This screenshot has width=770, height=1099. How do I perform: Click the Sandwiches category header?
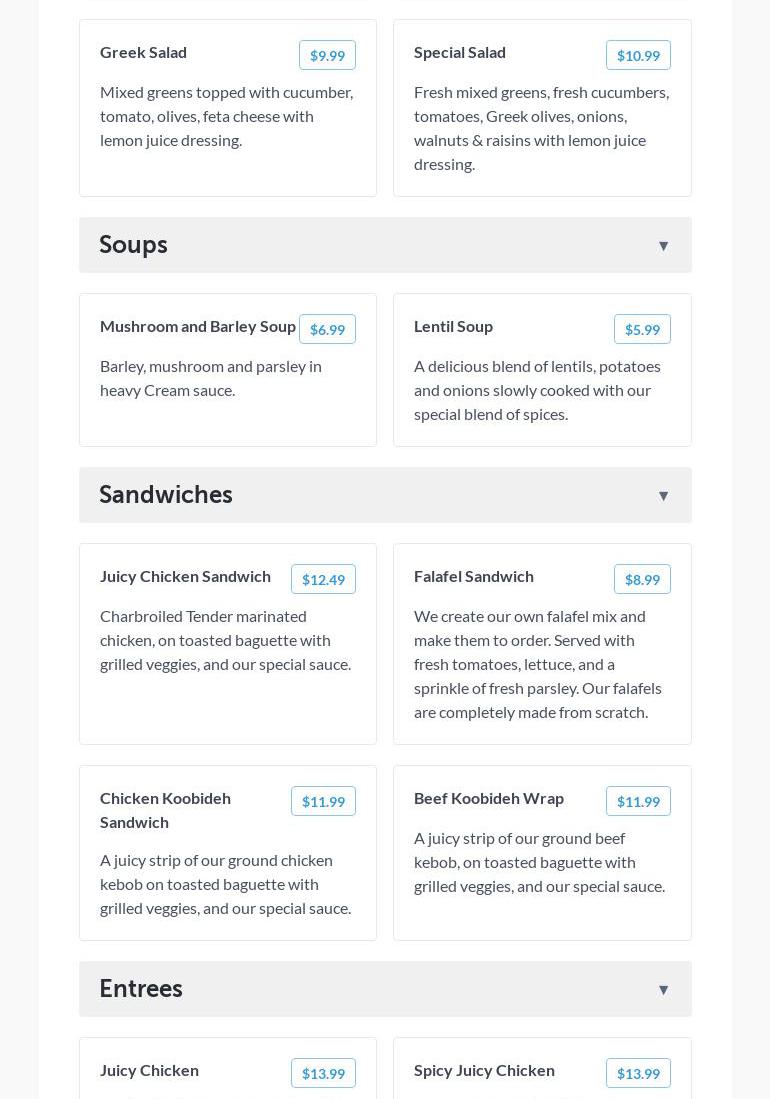point(166,495)
